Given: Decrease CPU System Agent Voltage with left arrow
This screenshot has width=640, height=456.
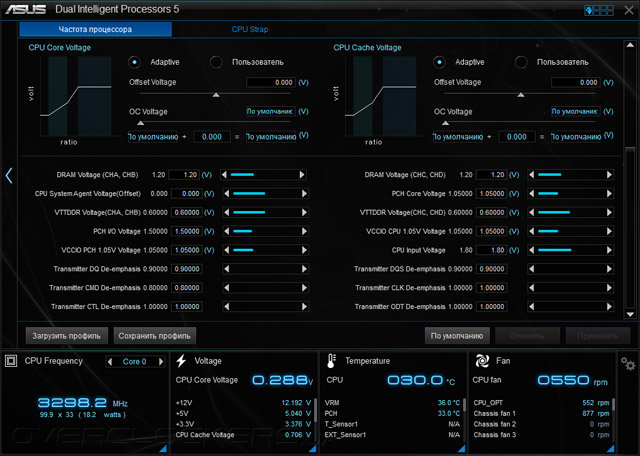Looking at the screenshot, I should [227, 194].
